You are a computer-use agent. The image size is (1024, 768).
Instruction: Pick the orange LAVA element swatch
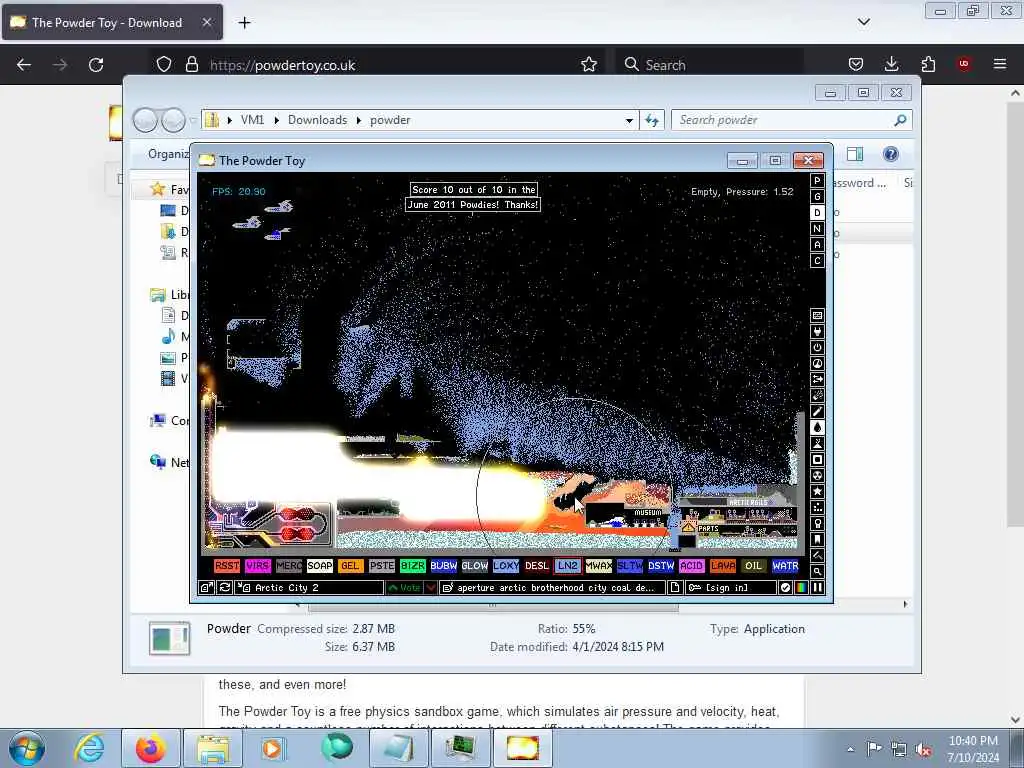coord(723,566)
